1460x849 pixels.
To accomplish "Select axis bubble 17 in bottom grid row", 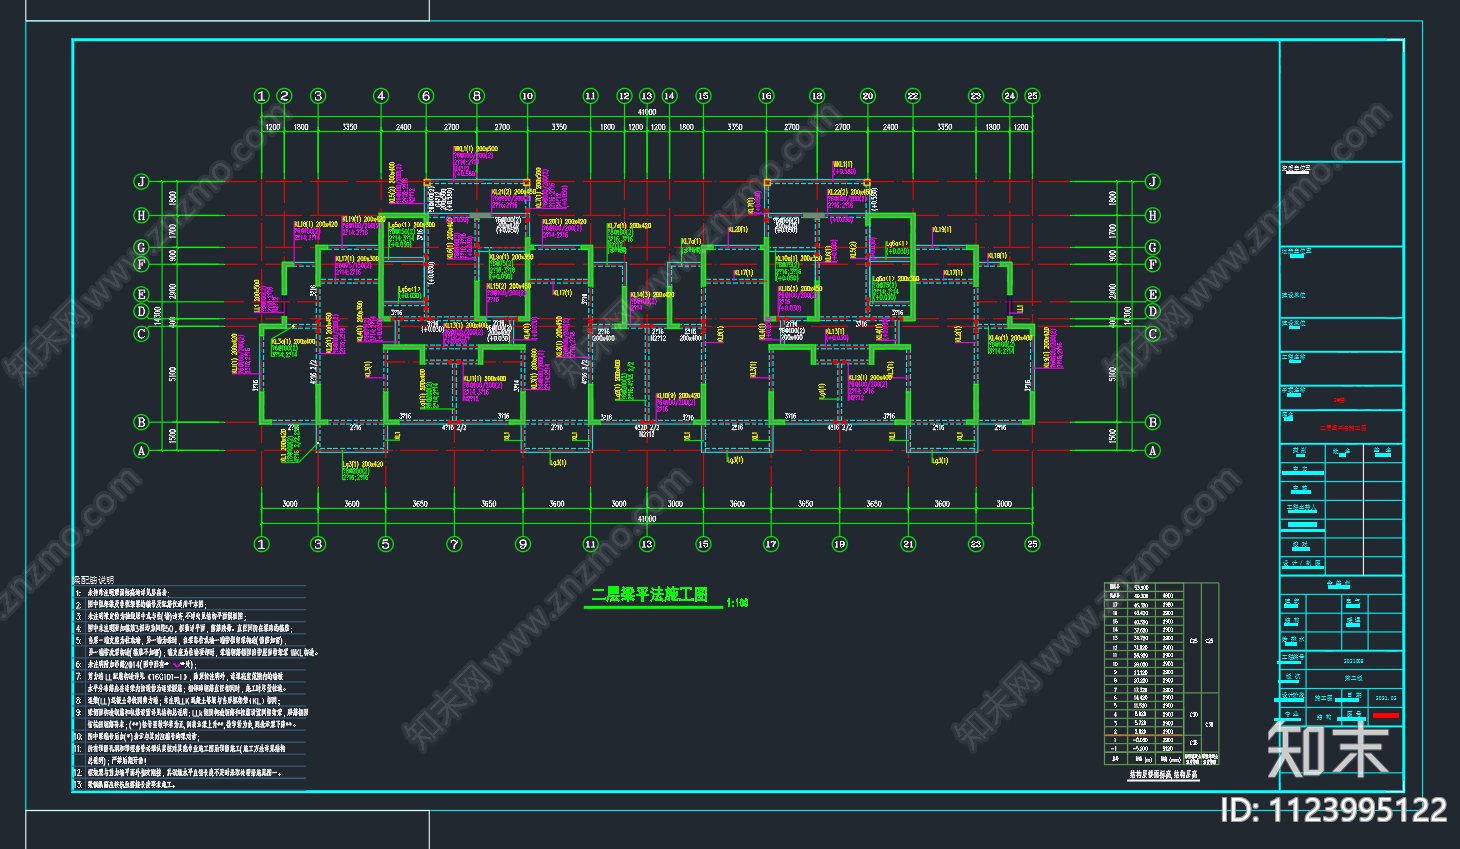I will [771, 544].
